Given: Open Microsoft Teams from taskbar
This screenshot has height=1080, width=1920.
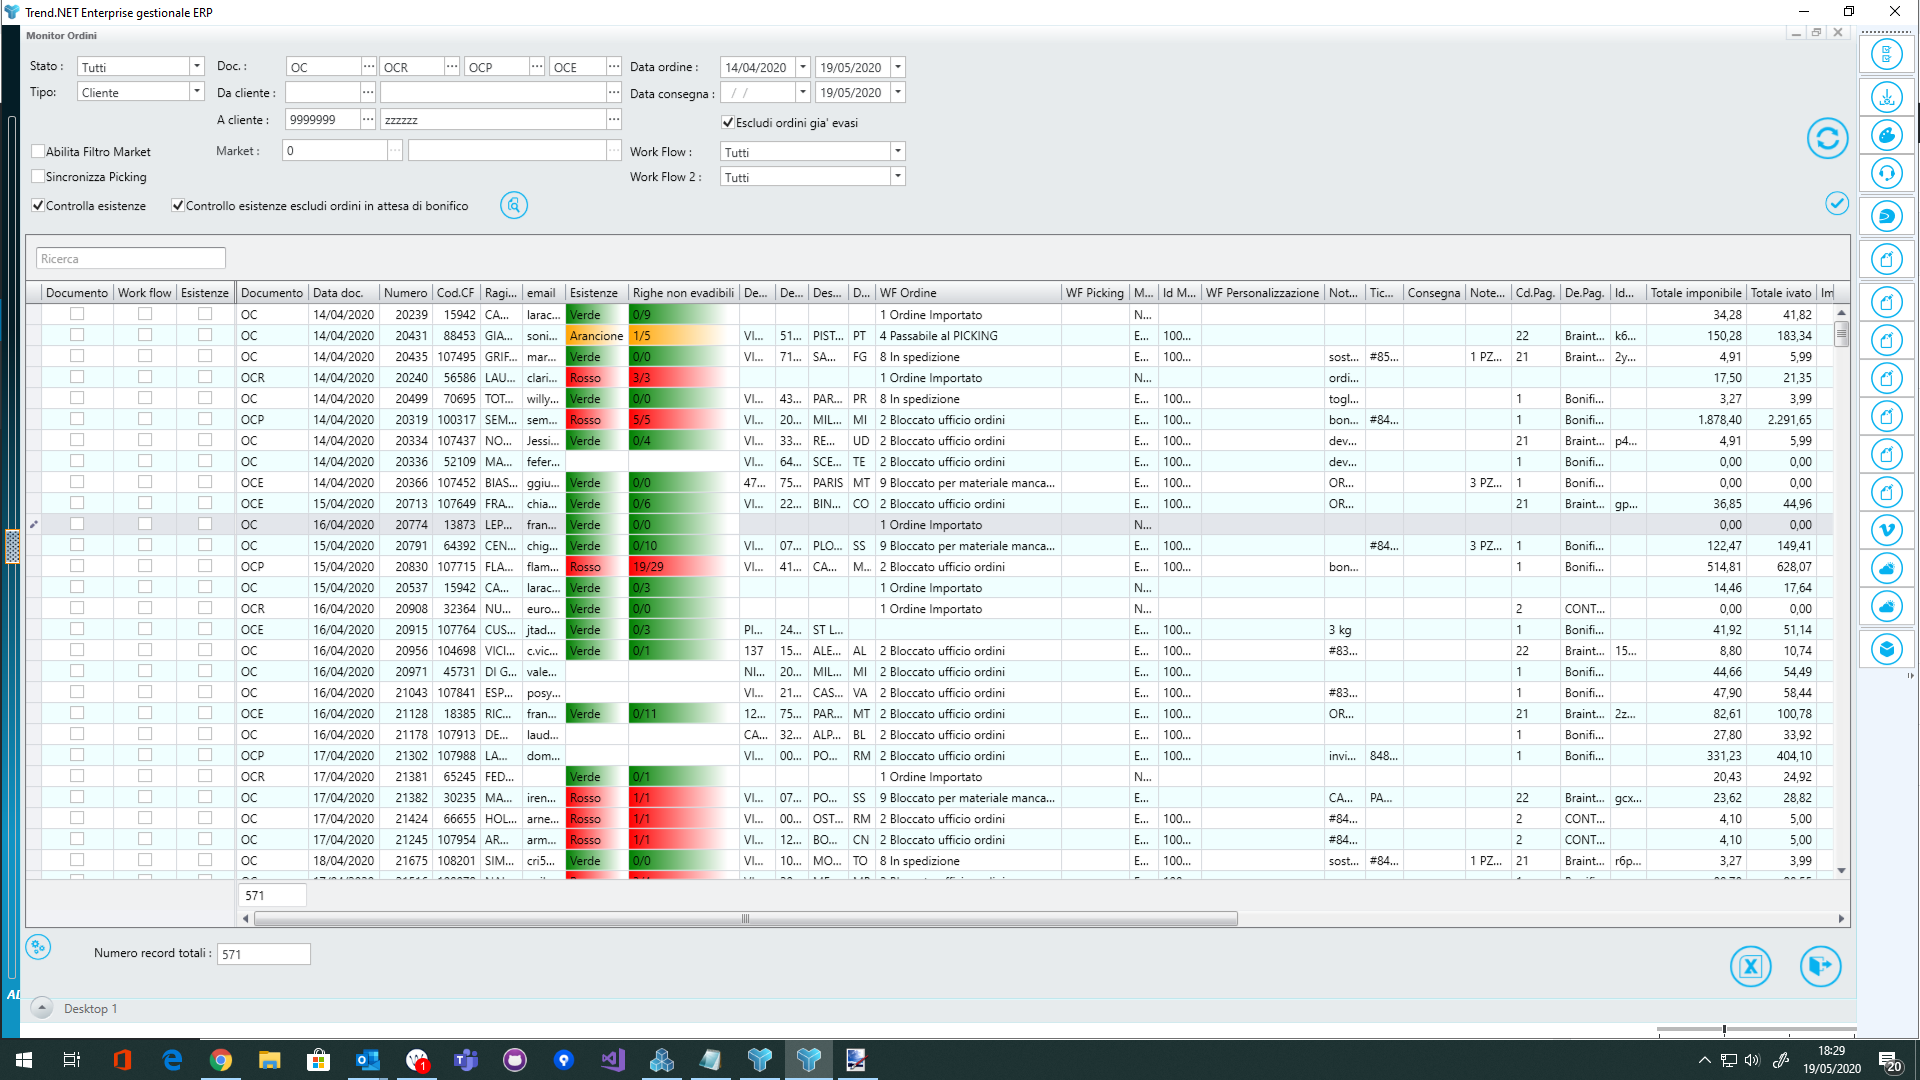Looking at the screenshot, I should point(466,1060).
